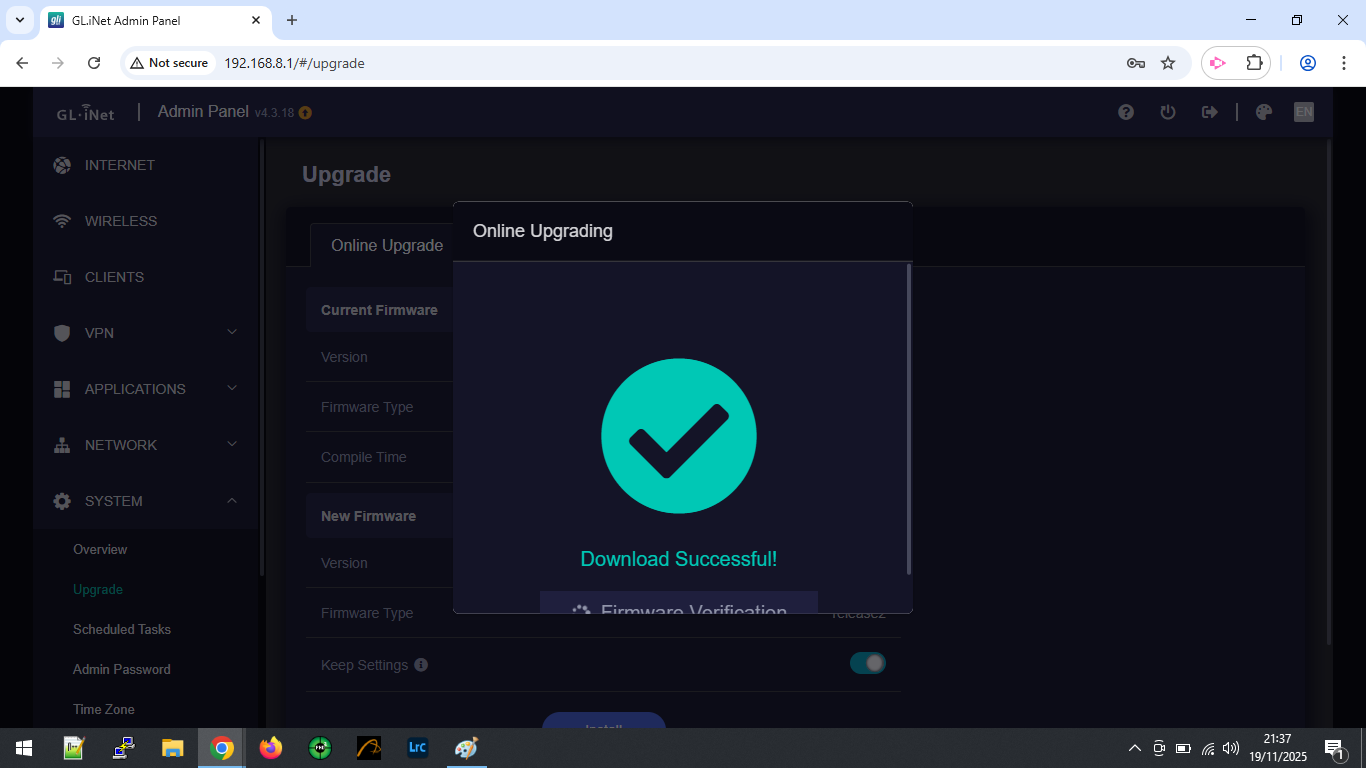Screen dimensions: 1366x768
Task: Select the WIRELESS wifi icon
Action: (x=61, y=221)
